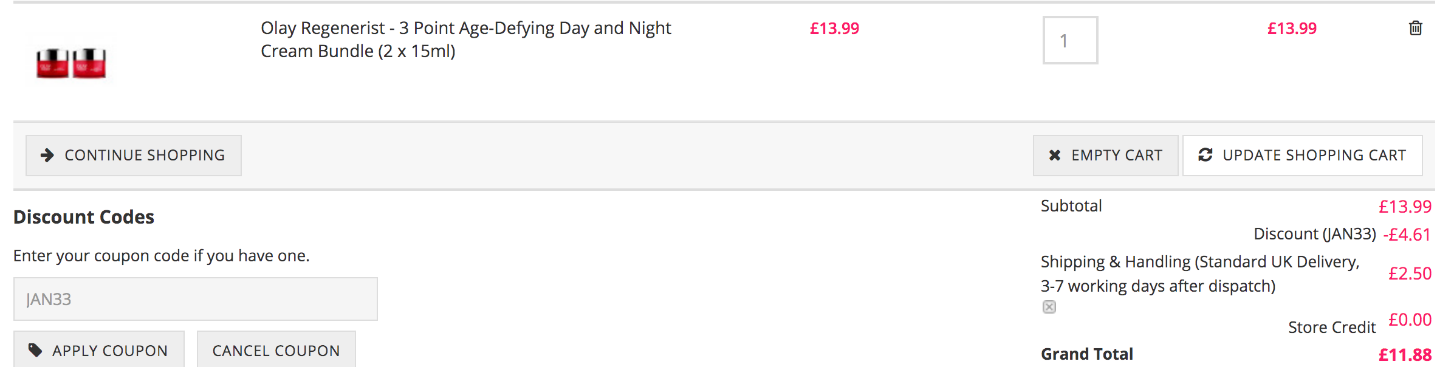The image size is (1440, 367).
Task: Click the tag icon on Apply Coupon
Action: tap(35, 350)
